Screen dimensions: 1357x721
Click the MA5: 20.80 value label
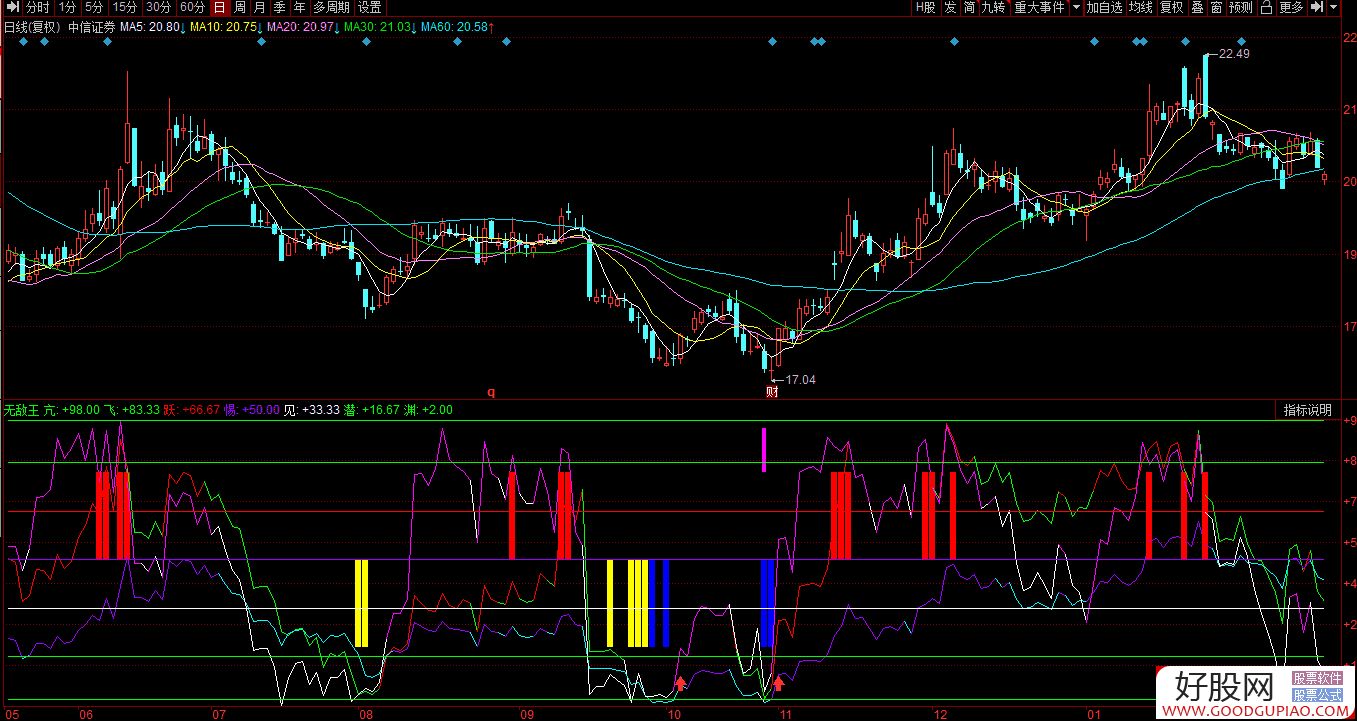(x=150, y=27)
